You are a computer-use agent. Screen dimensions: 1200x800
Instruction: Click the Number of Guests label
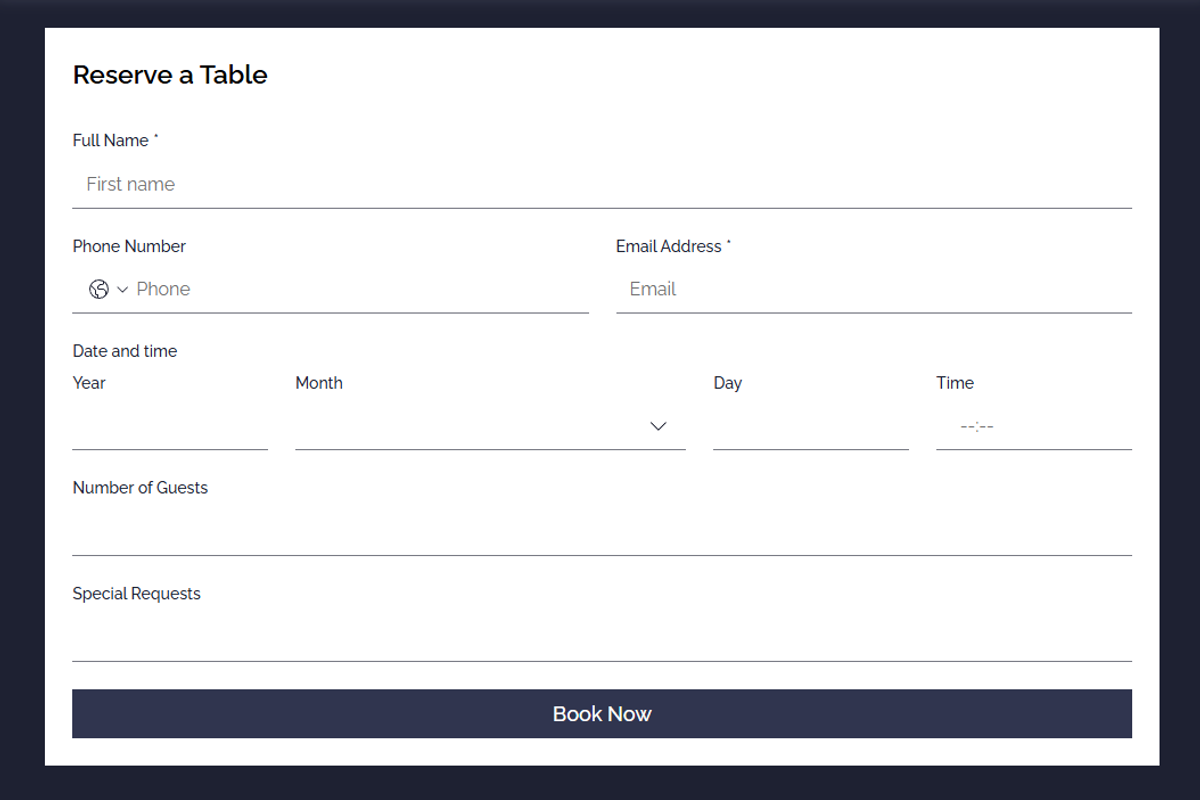coord(140,488)
